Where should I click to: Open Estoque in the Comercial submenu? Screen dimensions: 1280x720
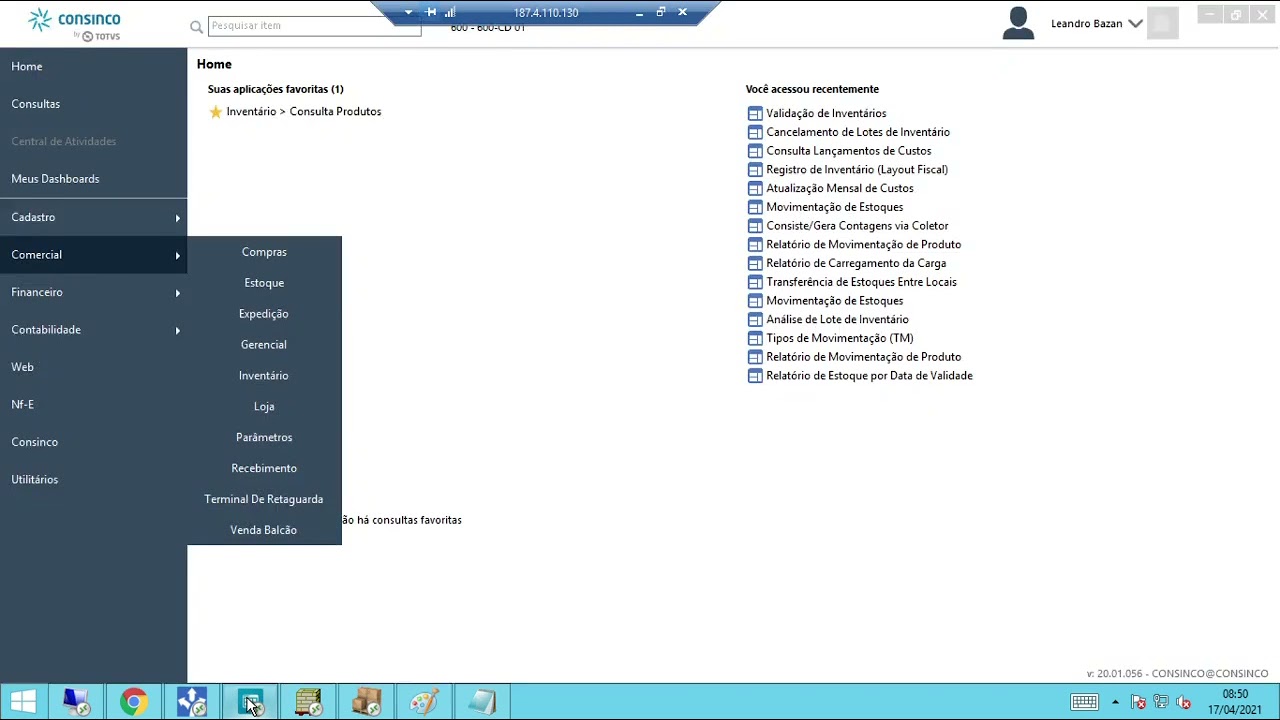(x=264, y=283)
